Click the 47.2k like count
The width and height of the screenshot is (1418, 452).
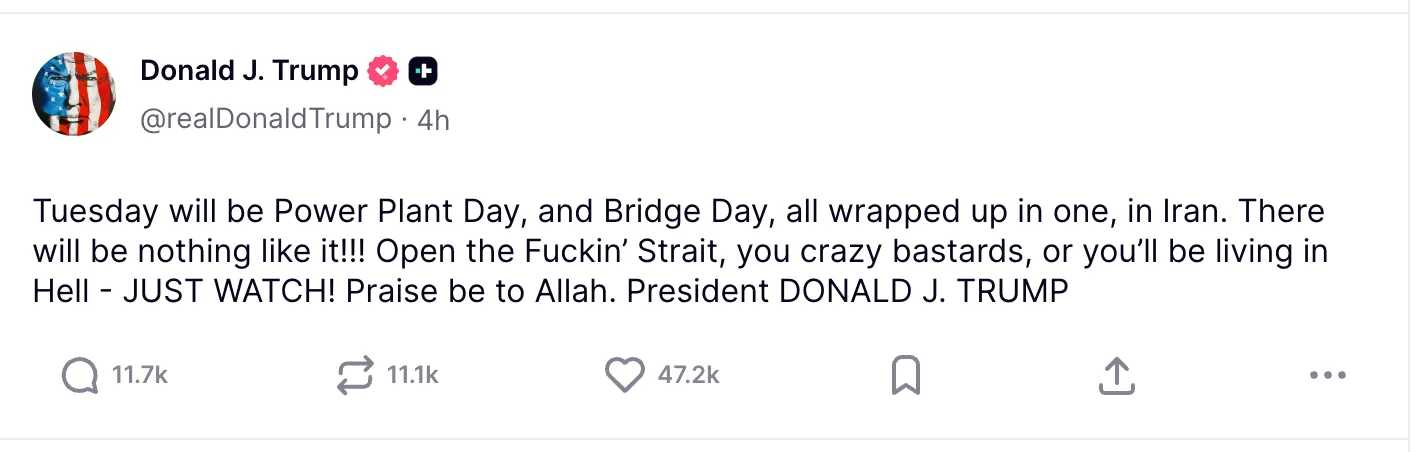[x=688, y=375]
